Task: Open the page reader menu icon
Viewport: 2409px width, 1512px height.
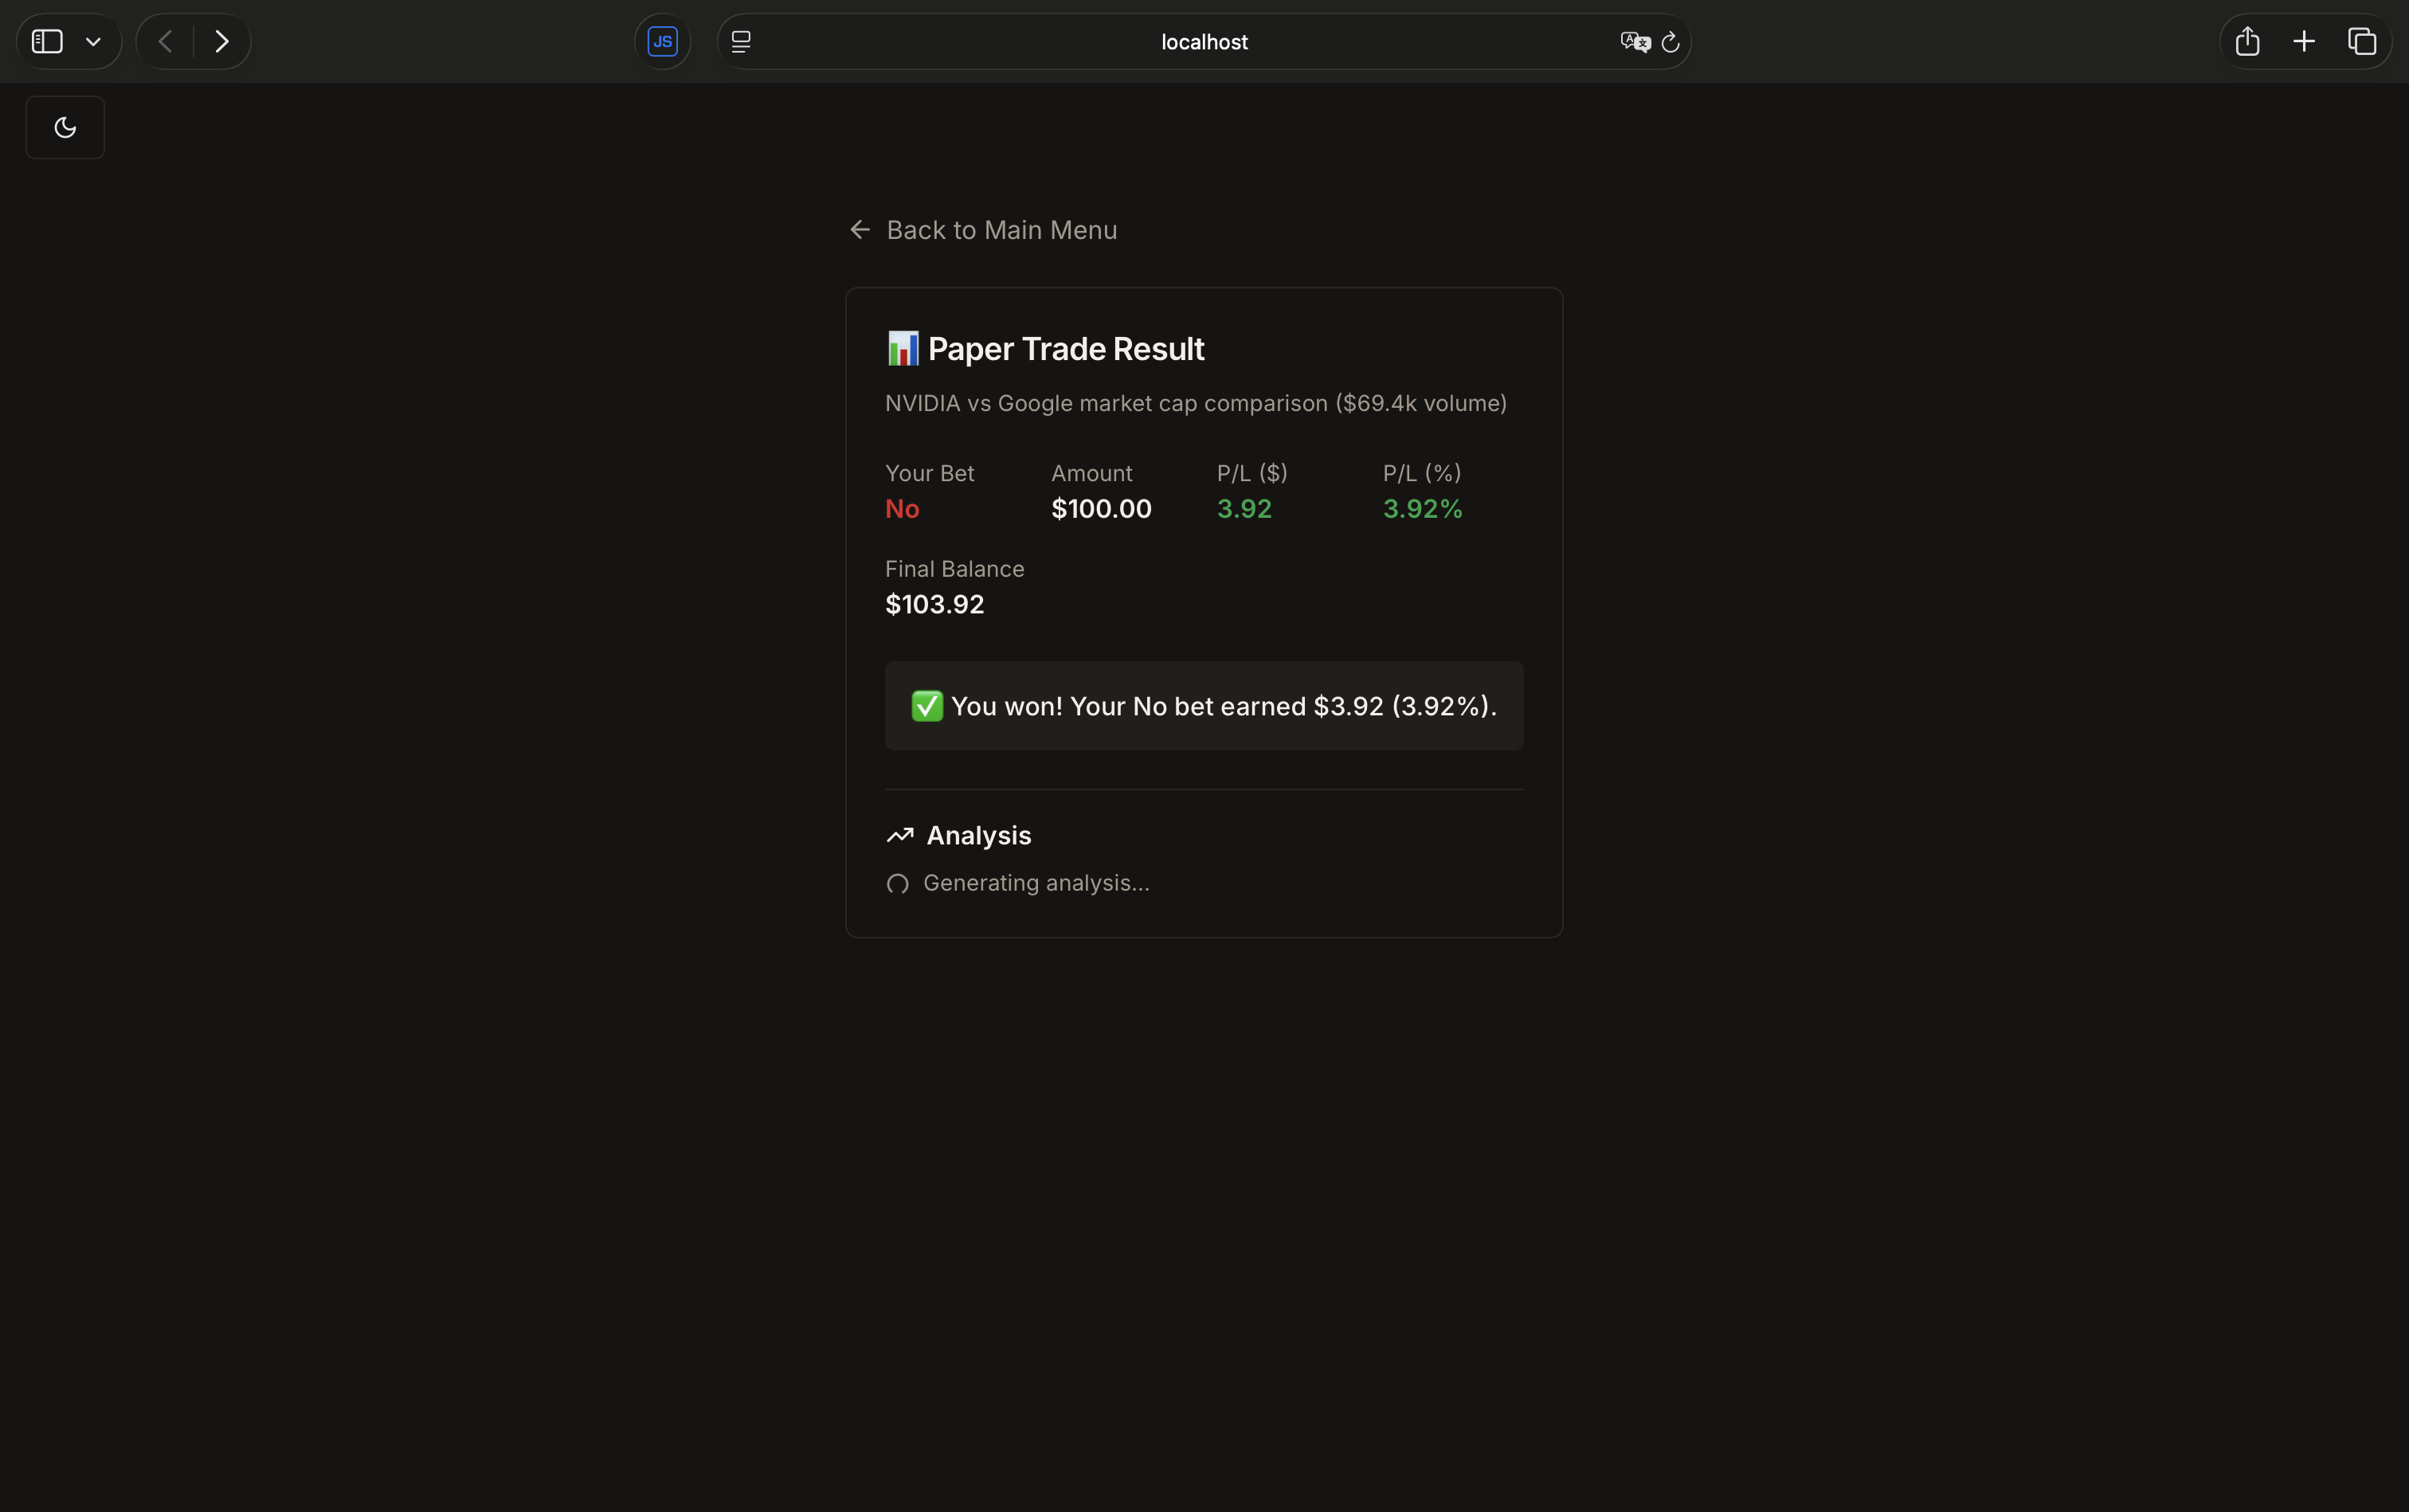Action: click(x=741, y=41)
